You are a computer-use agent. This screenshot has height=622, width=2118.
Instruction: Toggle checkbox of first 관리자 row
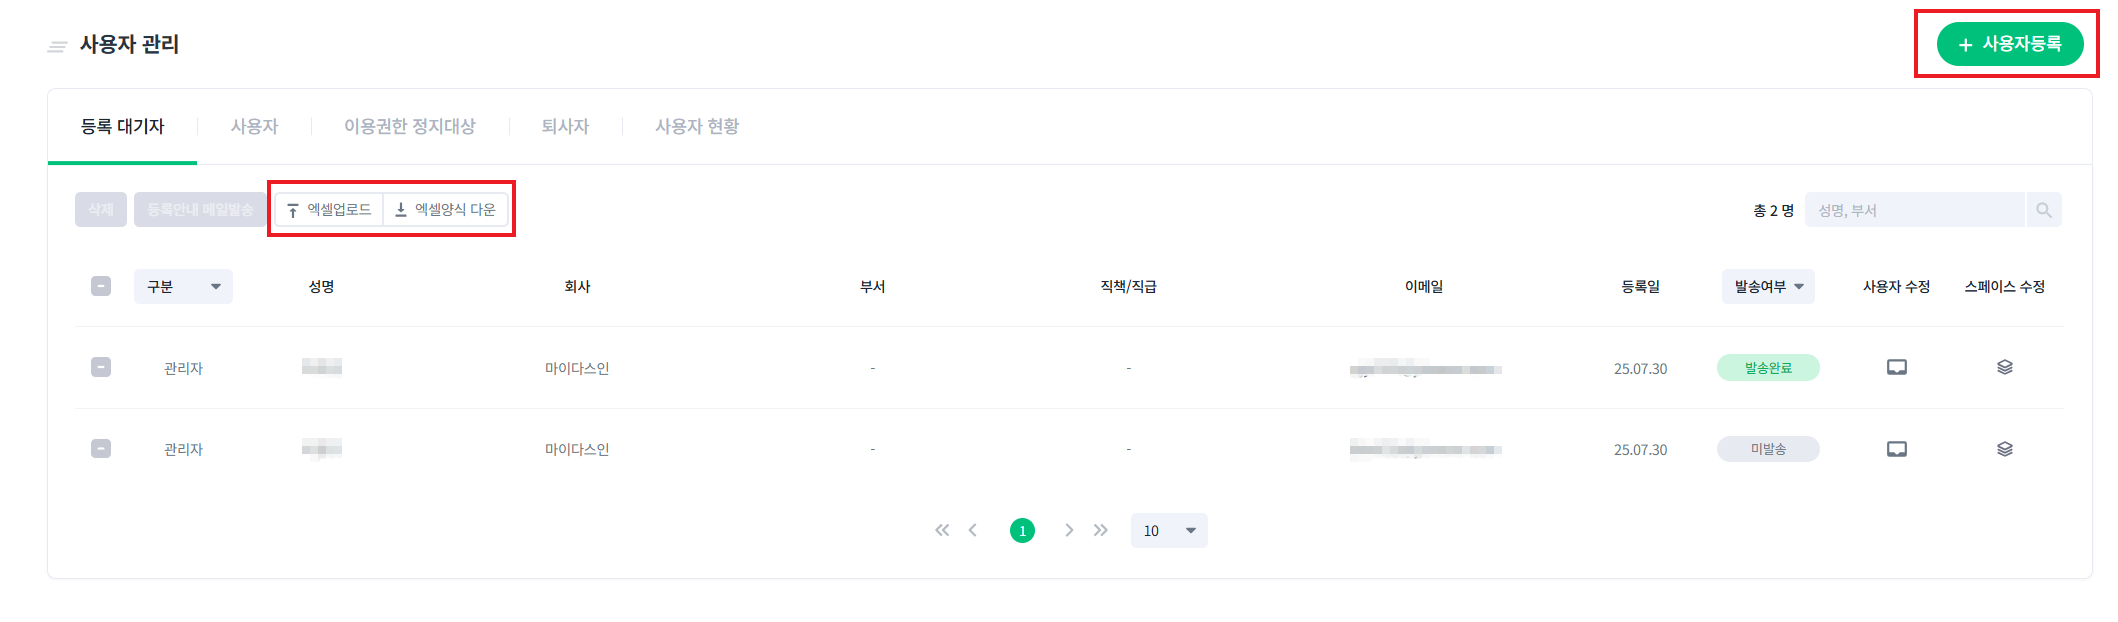pos(101,367)
